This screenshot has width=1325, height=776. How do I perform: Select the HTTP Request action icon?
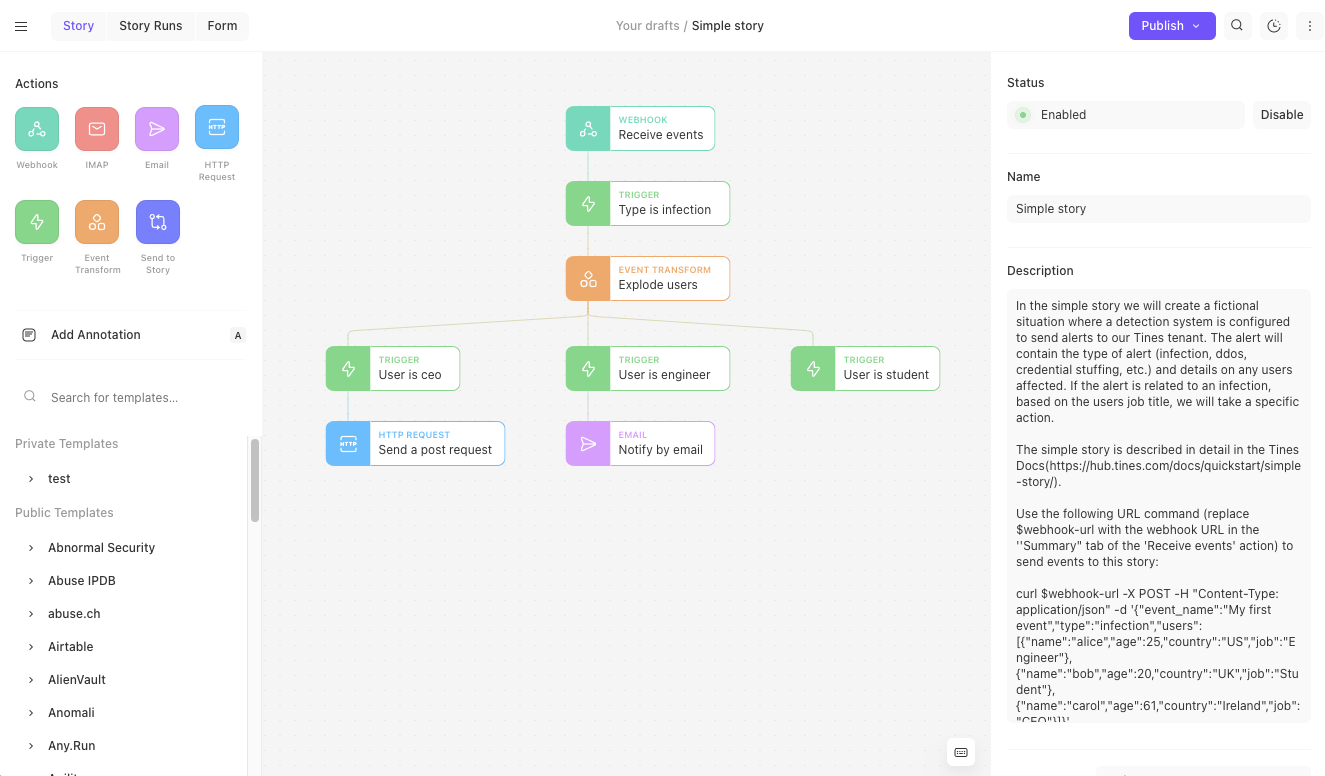click(x=217, y=127)
